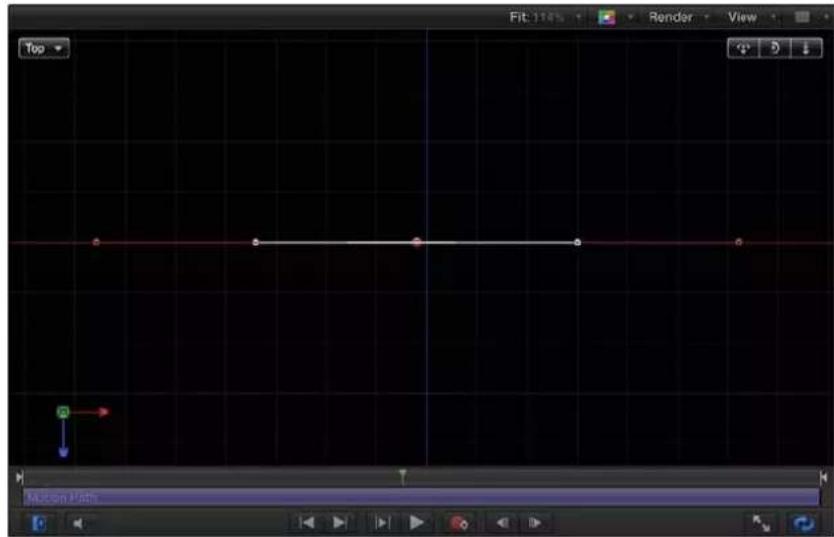Select the right white motion path endpoint

tap(578, 242)
